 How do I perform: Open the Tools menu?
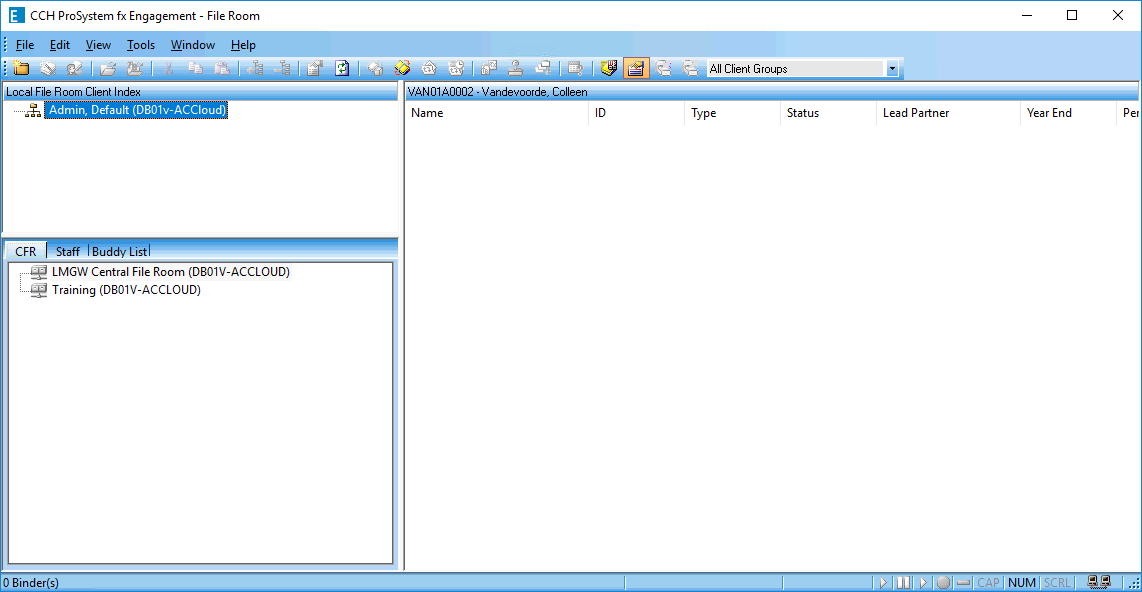coord(141,44)
